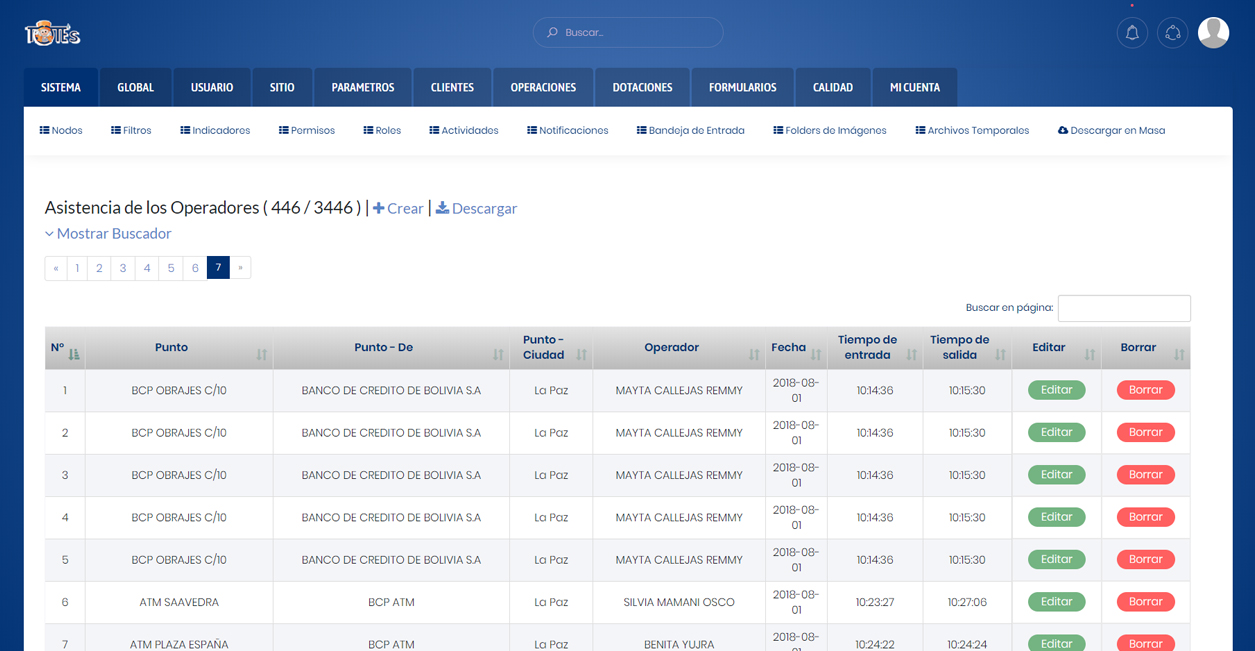Focus the Buscar en página field
This screenshot has width=1255, height=651.
(x=1124, y=308)
